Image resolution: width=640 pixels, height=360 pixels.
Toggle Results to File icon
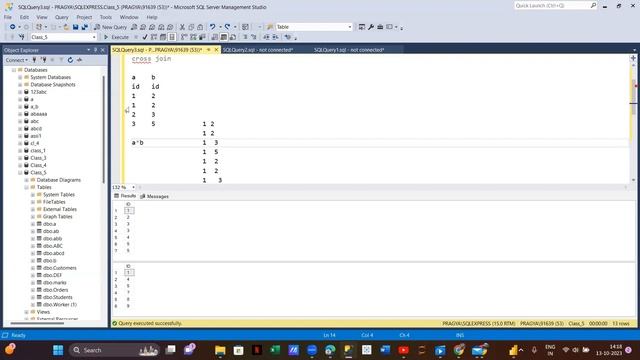233,37
